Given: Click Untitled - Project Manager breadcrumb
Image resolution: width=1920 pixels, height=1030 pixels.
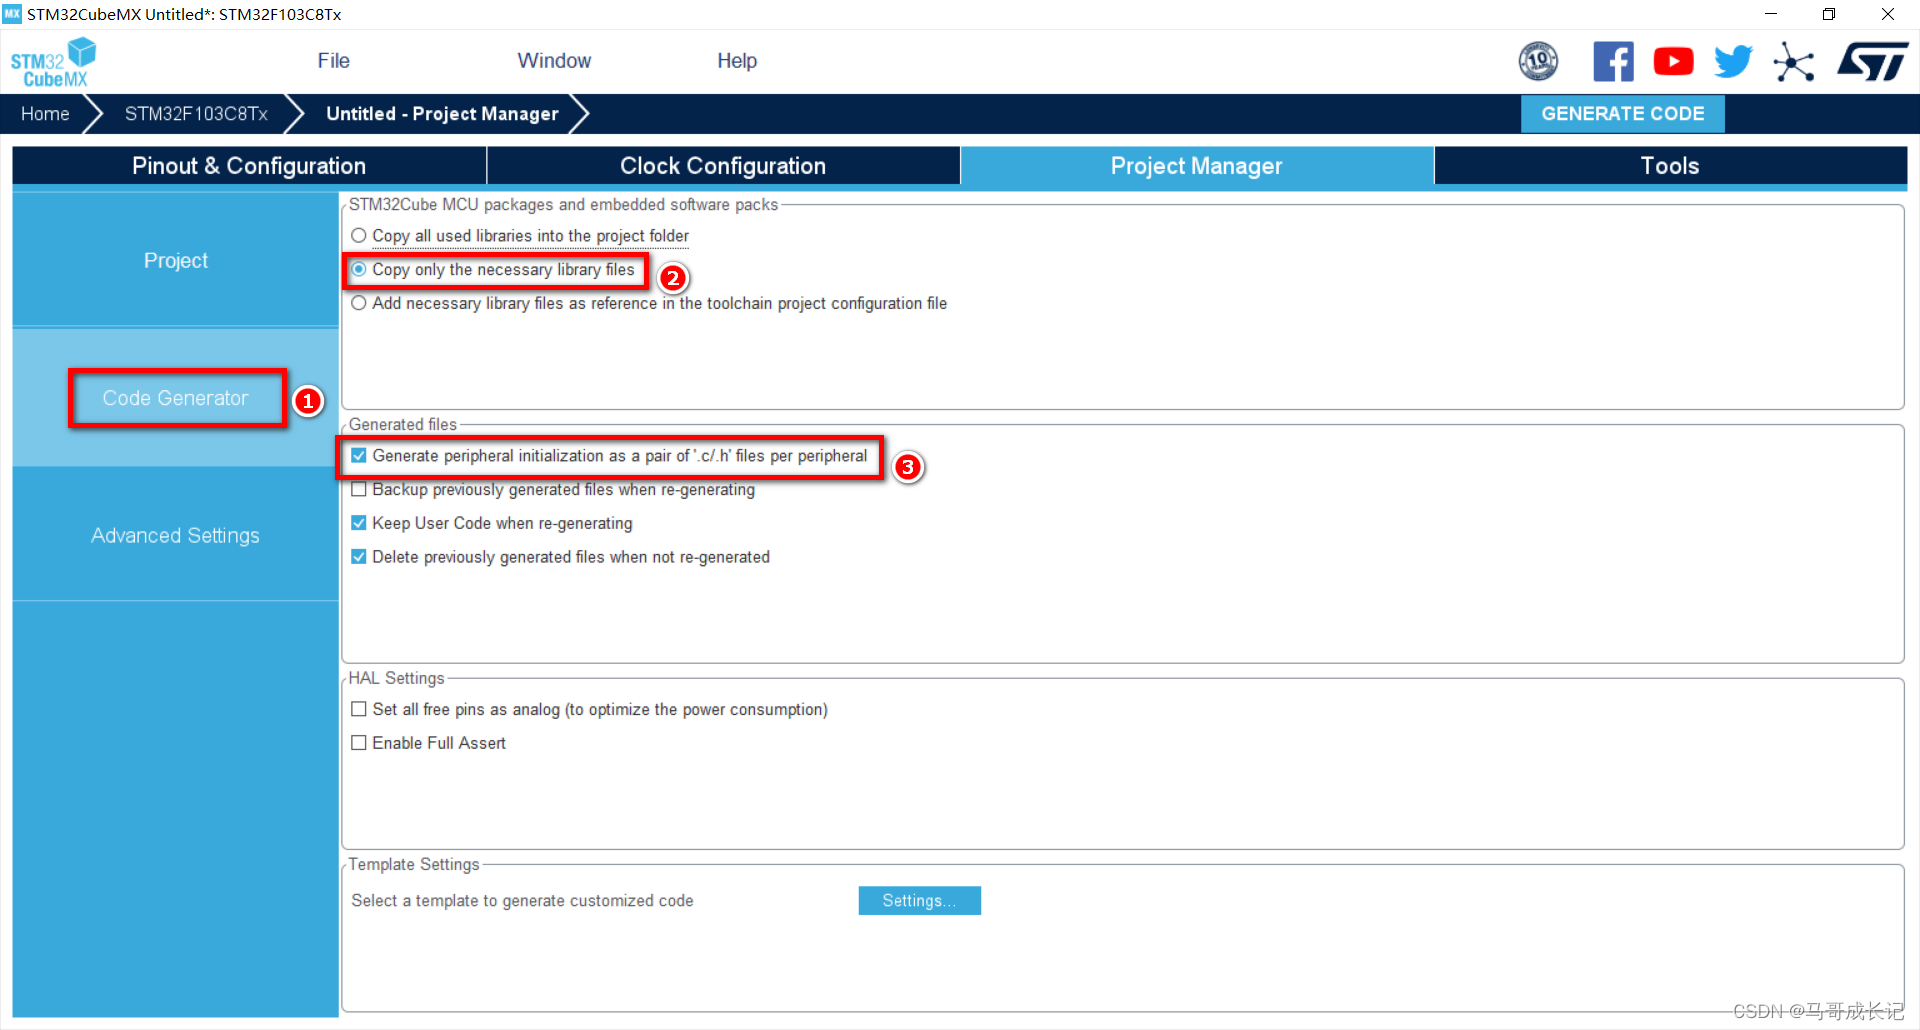Looking at the screenshot, I should click(x=442, y=114).
